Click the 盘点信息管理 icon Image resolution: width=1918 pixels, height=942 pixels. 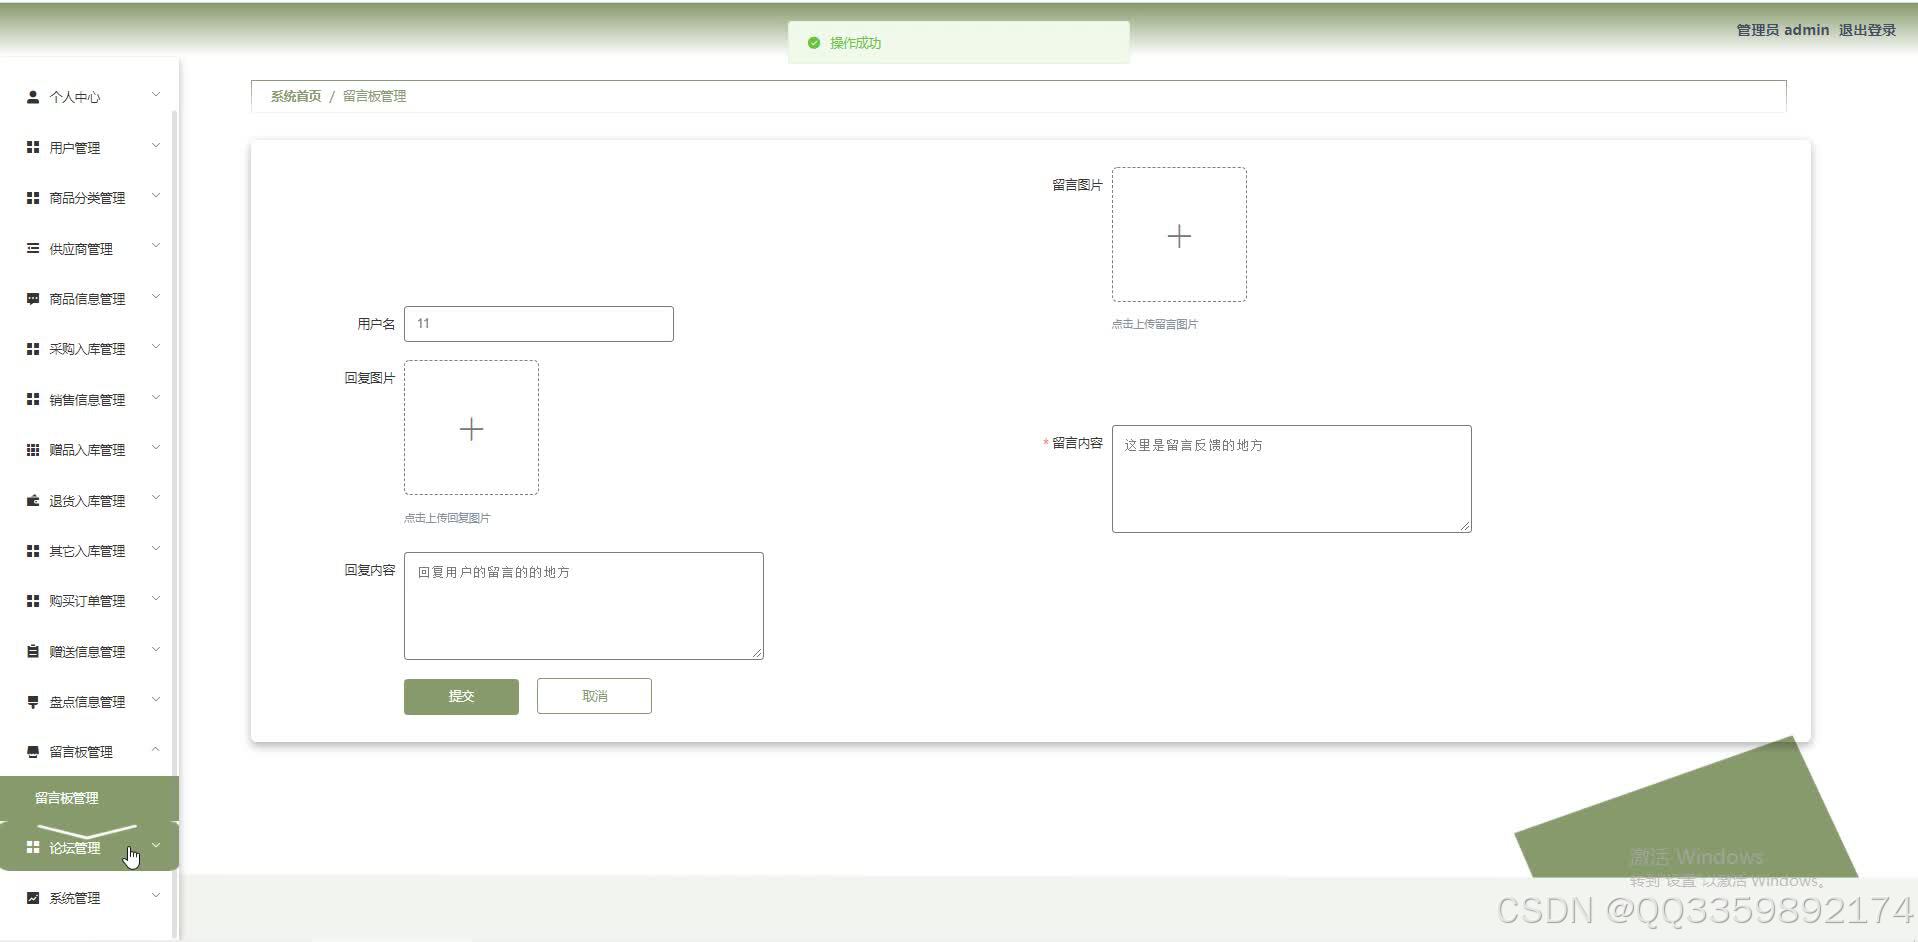[x=33, y=702]
